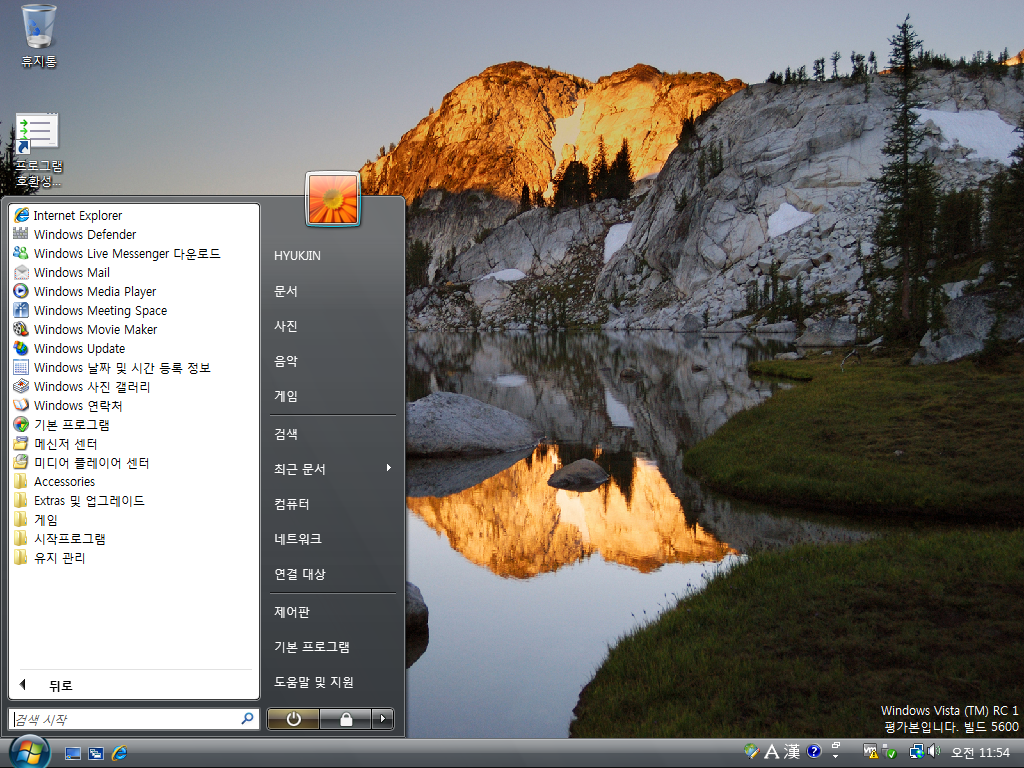Viewport: 1024px width, 768px height.
Task: Open Windows Update
Action: (x=134, y=348)
